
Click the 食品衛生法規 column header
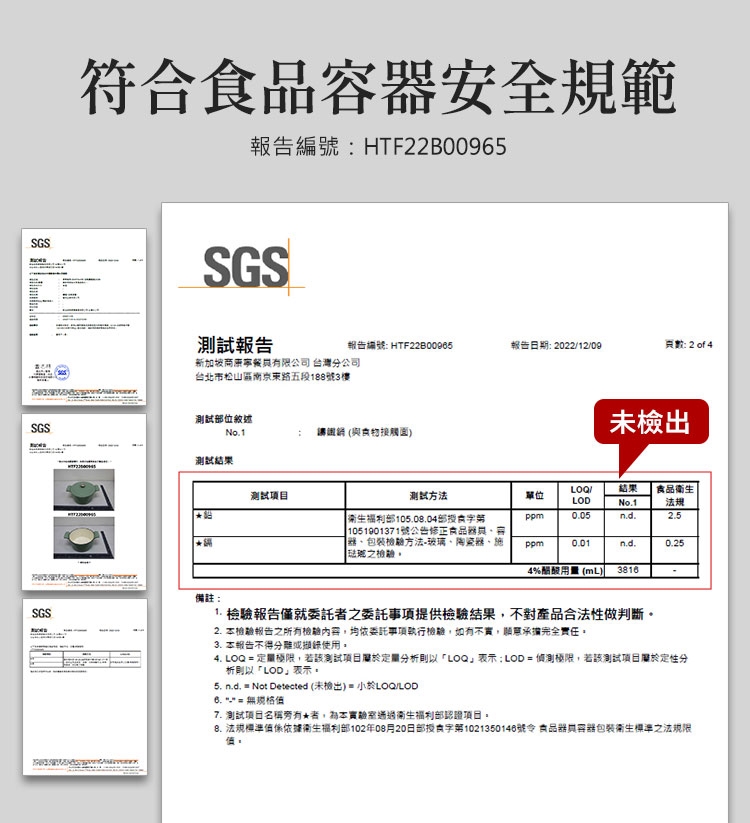(675, 495)
